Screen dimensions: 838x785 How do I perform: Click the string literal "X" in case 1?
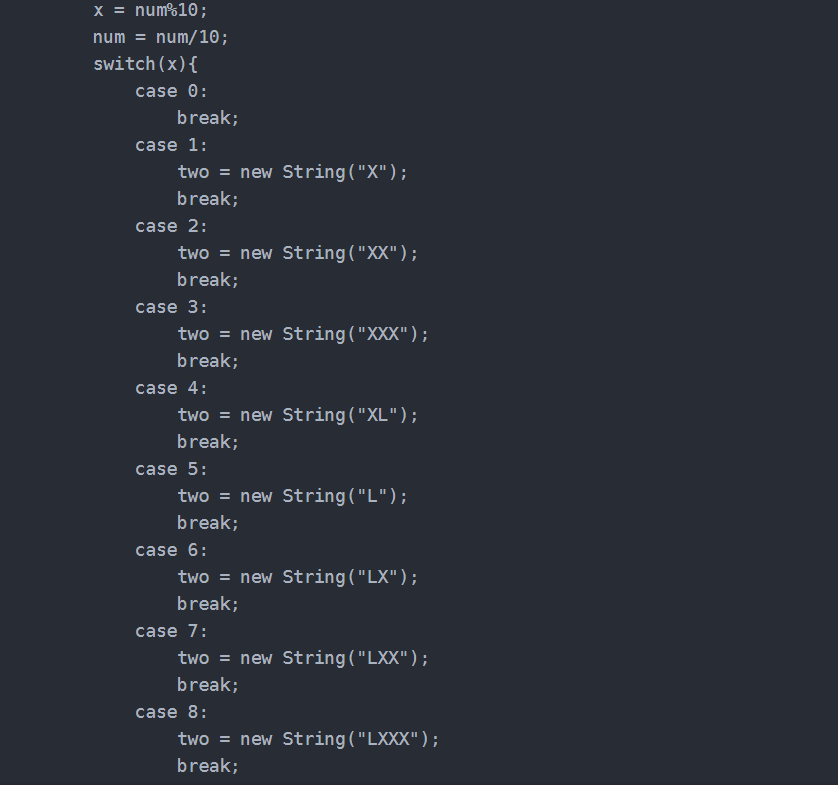click(372, 172)
